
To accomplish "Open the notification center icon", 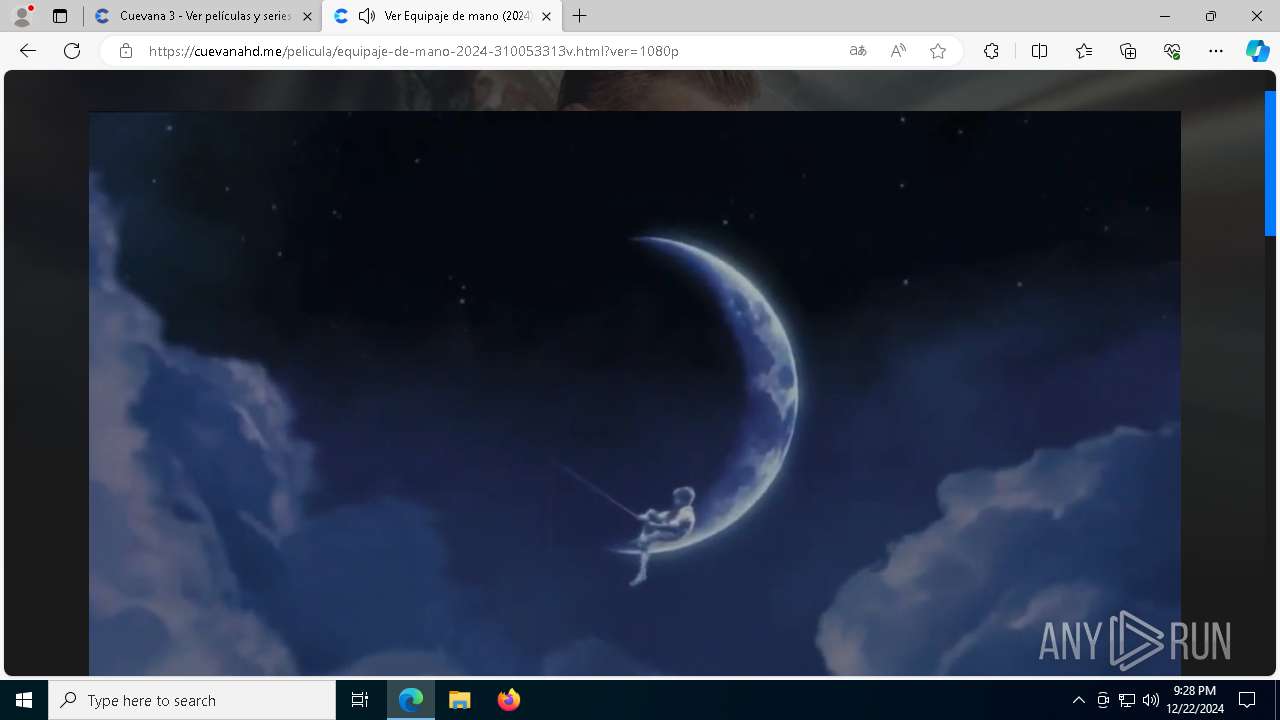I will click(x=1247, y=700).
